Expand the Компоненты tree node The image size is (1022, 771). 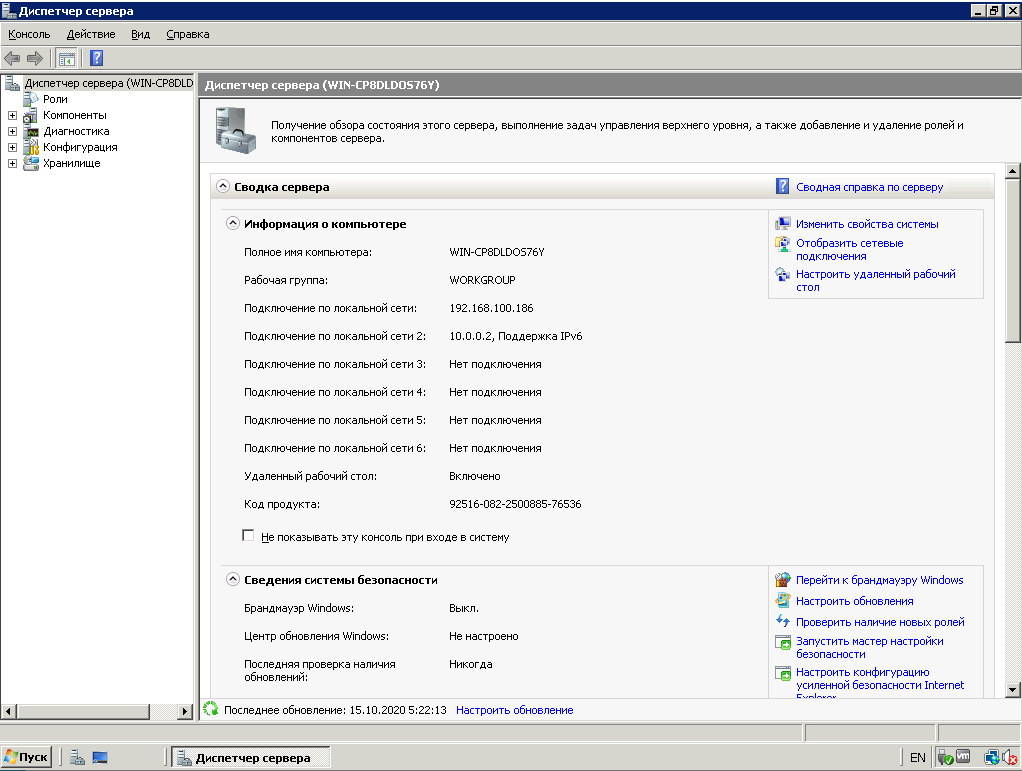[12, 115]
